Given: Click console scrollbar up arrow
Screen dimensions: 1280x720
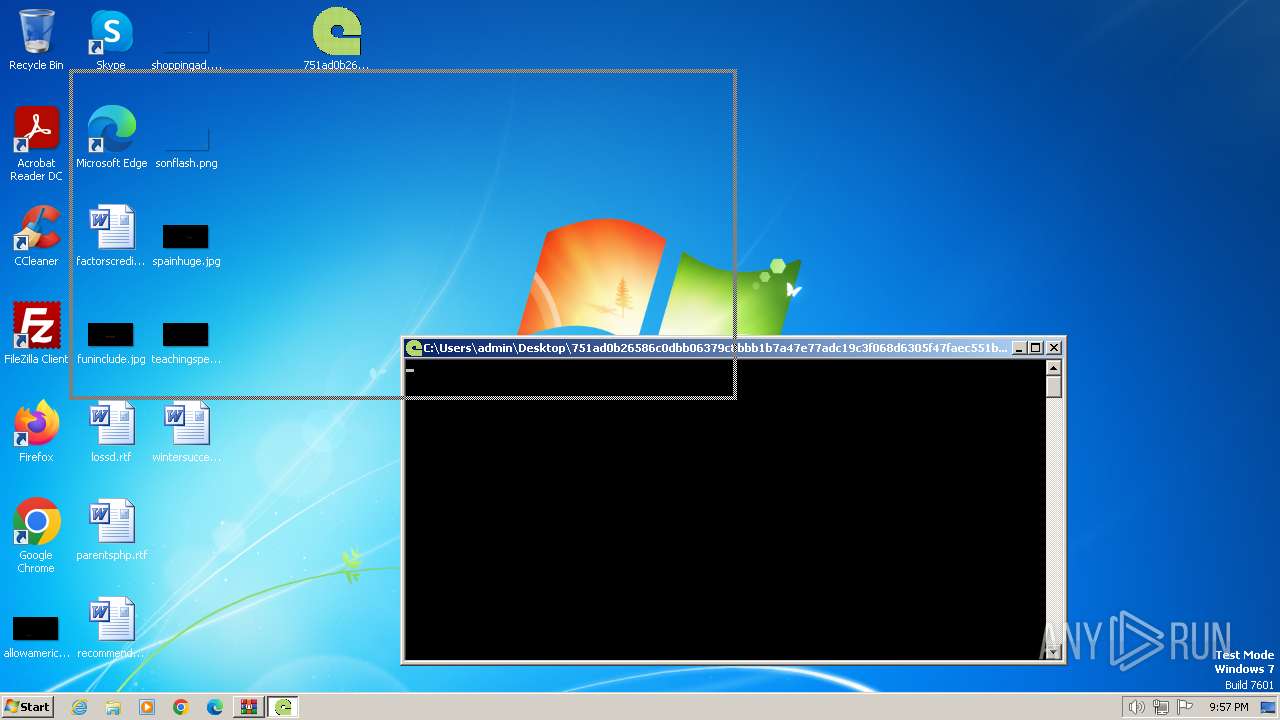Looking at the screenshot, I should click(1053, 367).
